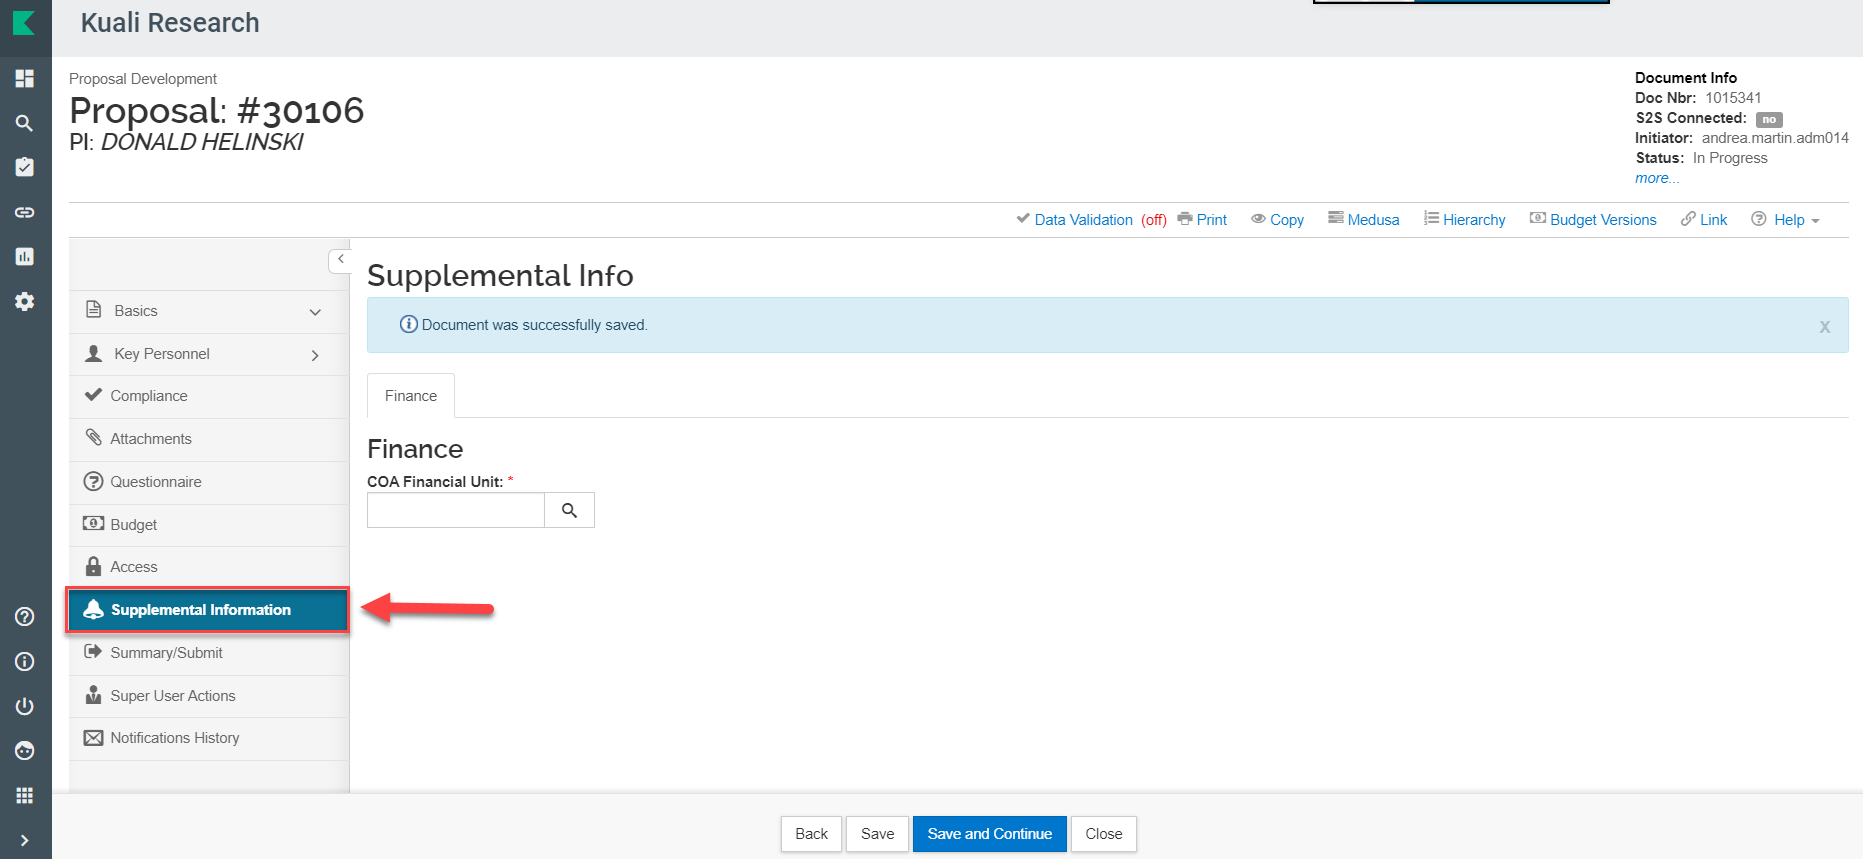Image resolution: width=1863 pixels, height=859 pixels.
Task: Open the Hierarchy view
Action: [x=1464, y=220]
